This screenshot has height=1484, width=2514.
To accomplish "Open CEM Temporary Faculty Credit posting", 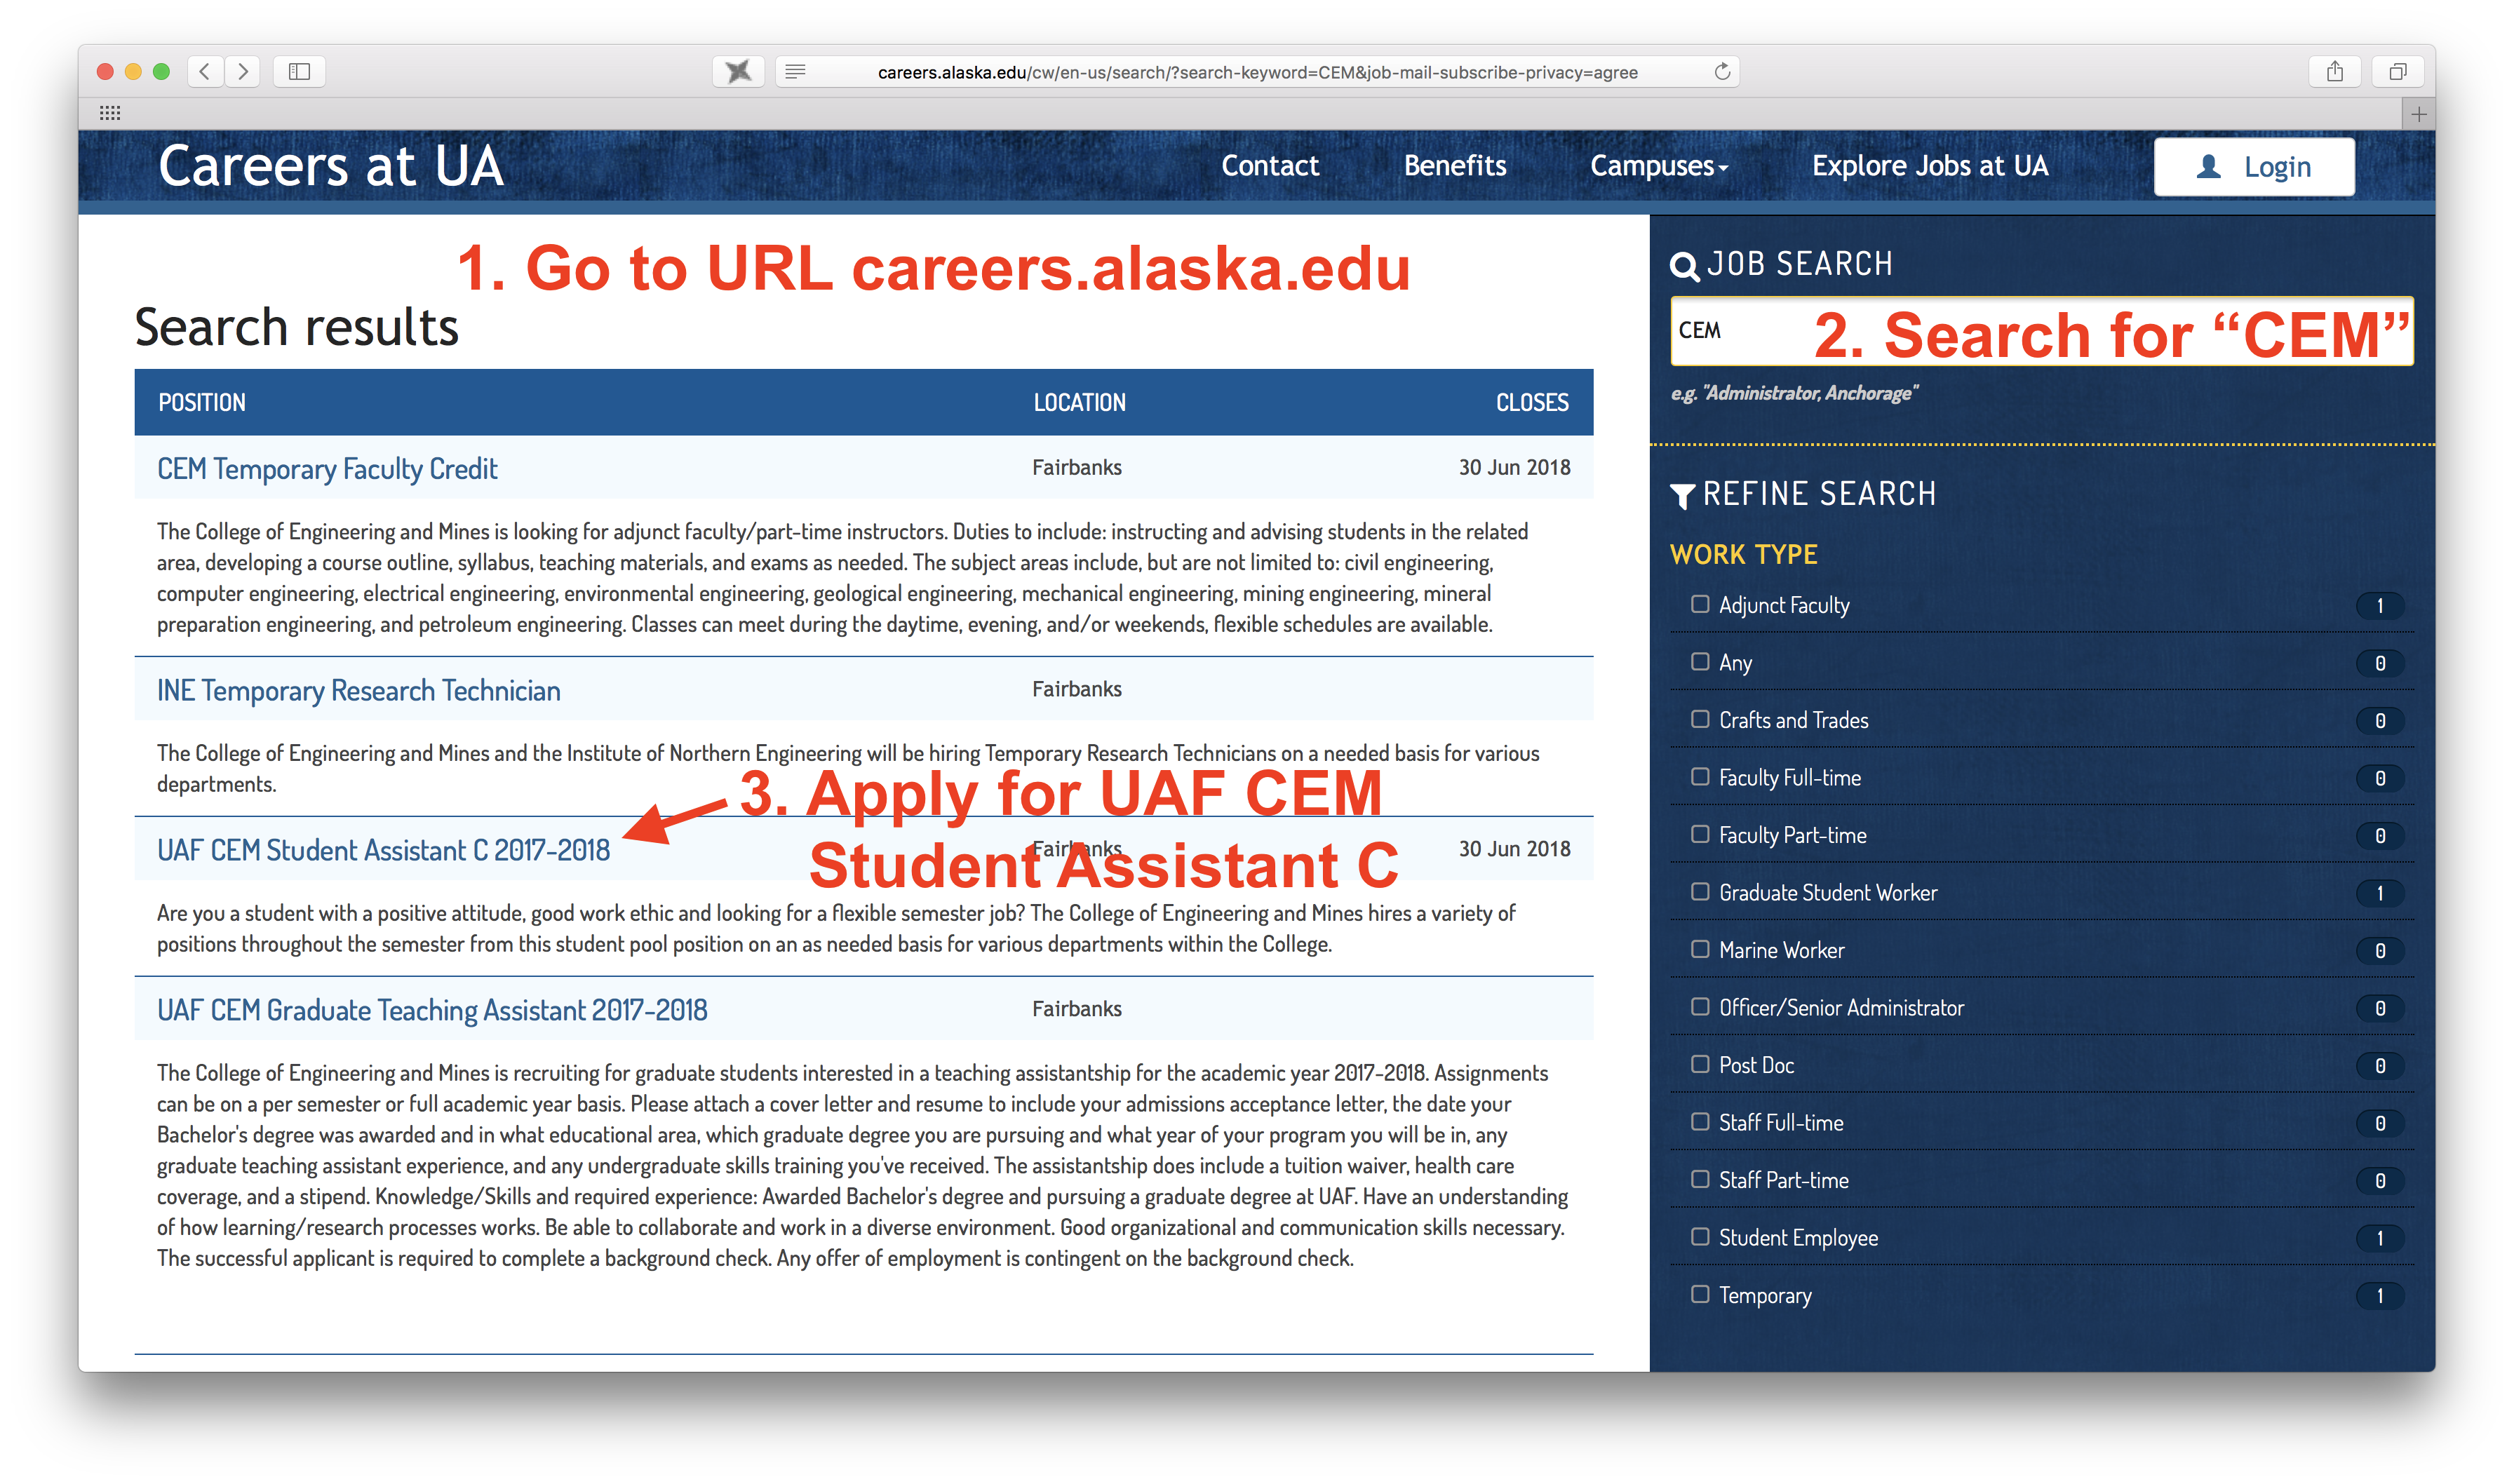I will [x=327, y=469].
